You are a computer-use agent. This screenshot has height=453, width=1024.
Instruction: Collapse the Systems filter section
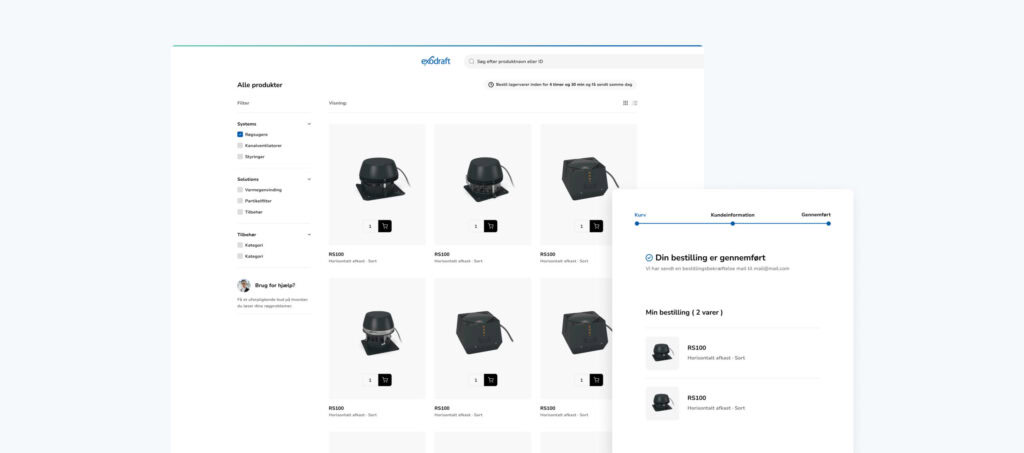309,124
